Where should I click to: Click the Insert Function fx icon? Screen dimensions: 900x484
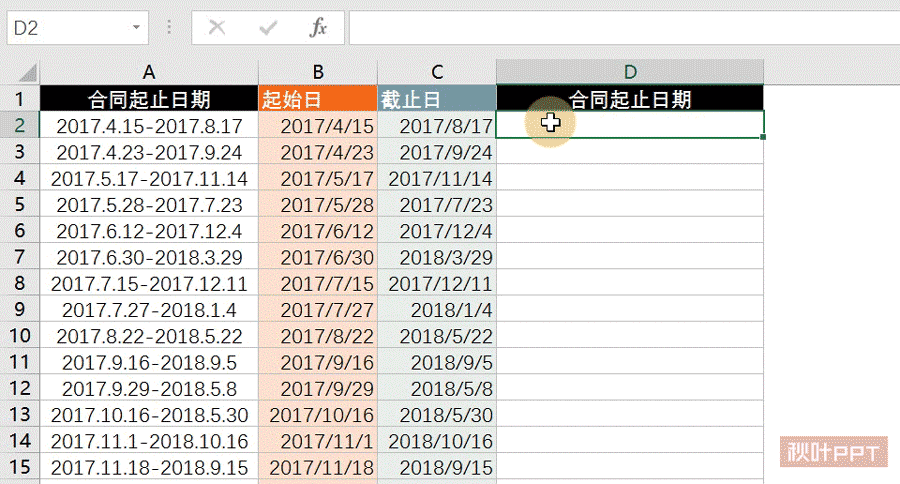point(318,27)
